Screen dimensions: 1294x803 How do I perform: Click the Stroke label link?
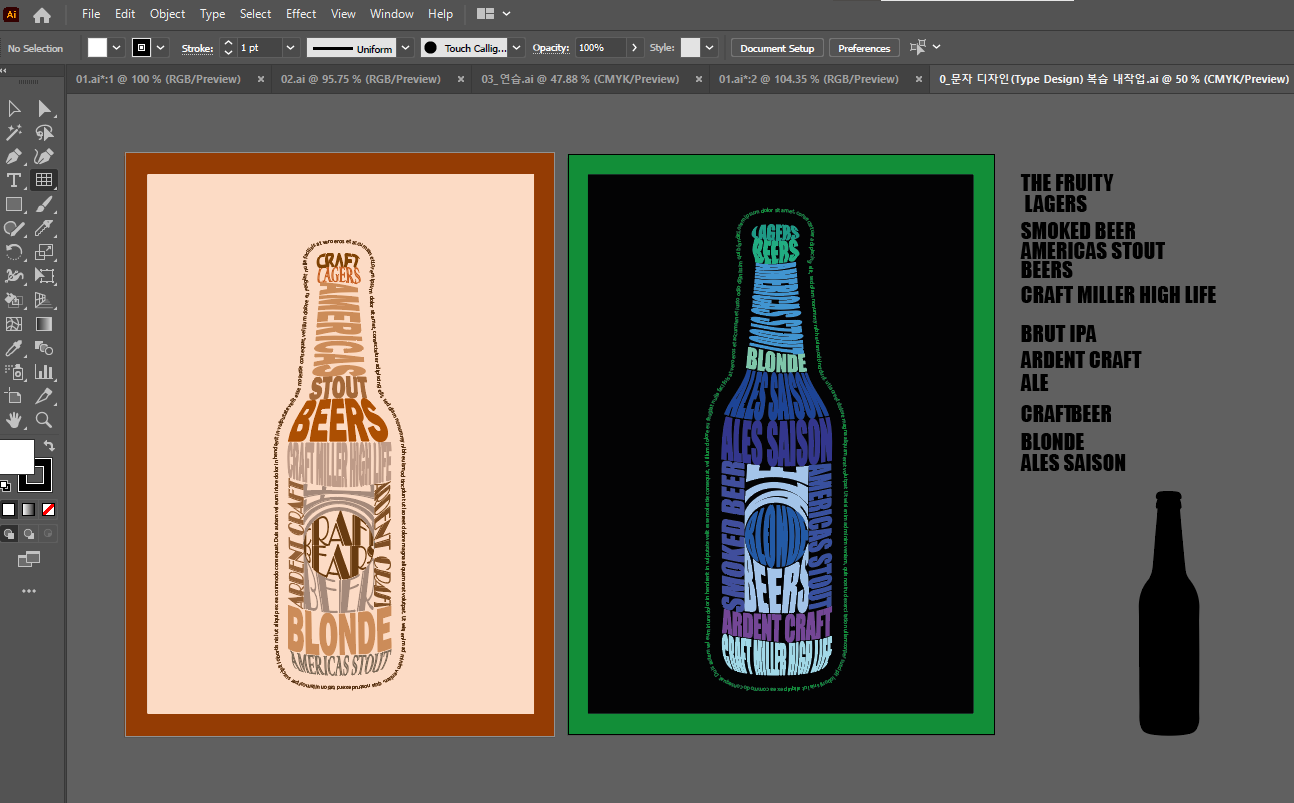pos(197,48)
